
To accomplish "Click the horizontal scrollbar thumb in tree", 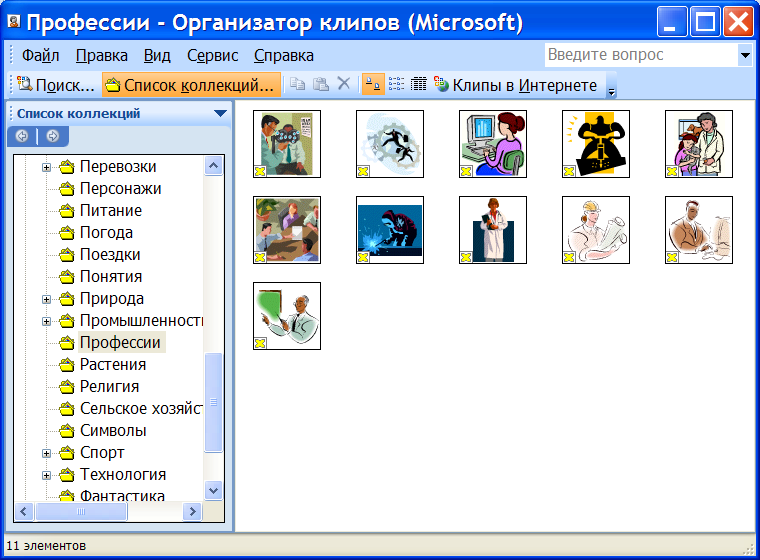I will click(81, 511).
